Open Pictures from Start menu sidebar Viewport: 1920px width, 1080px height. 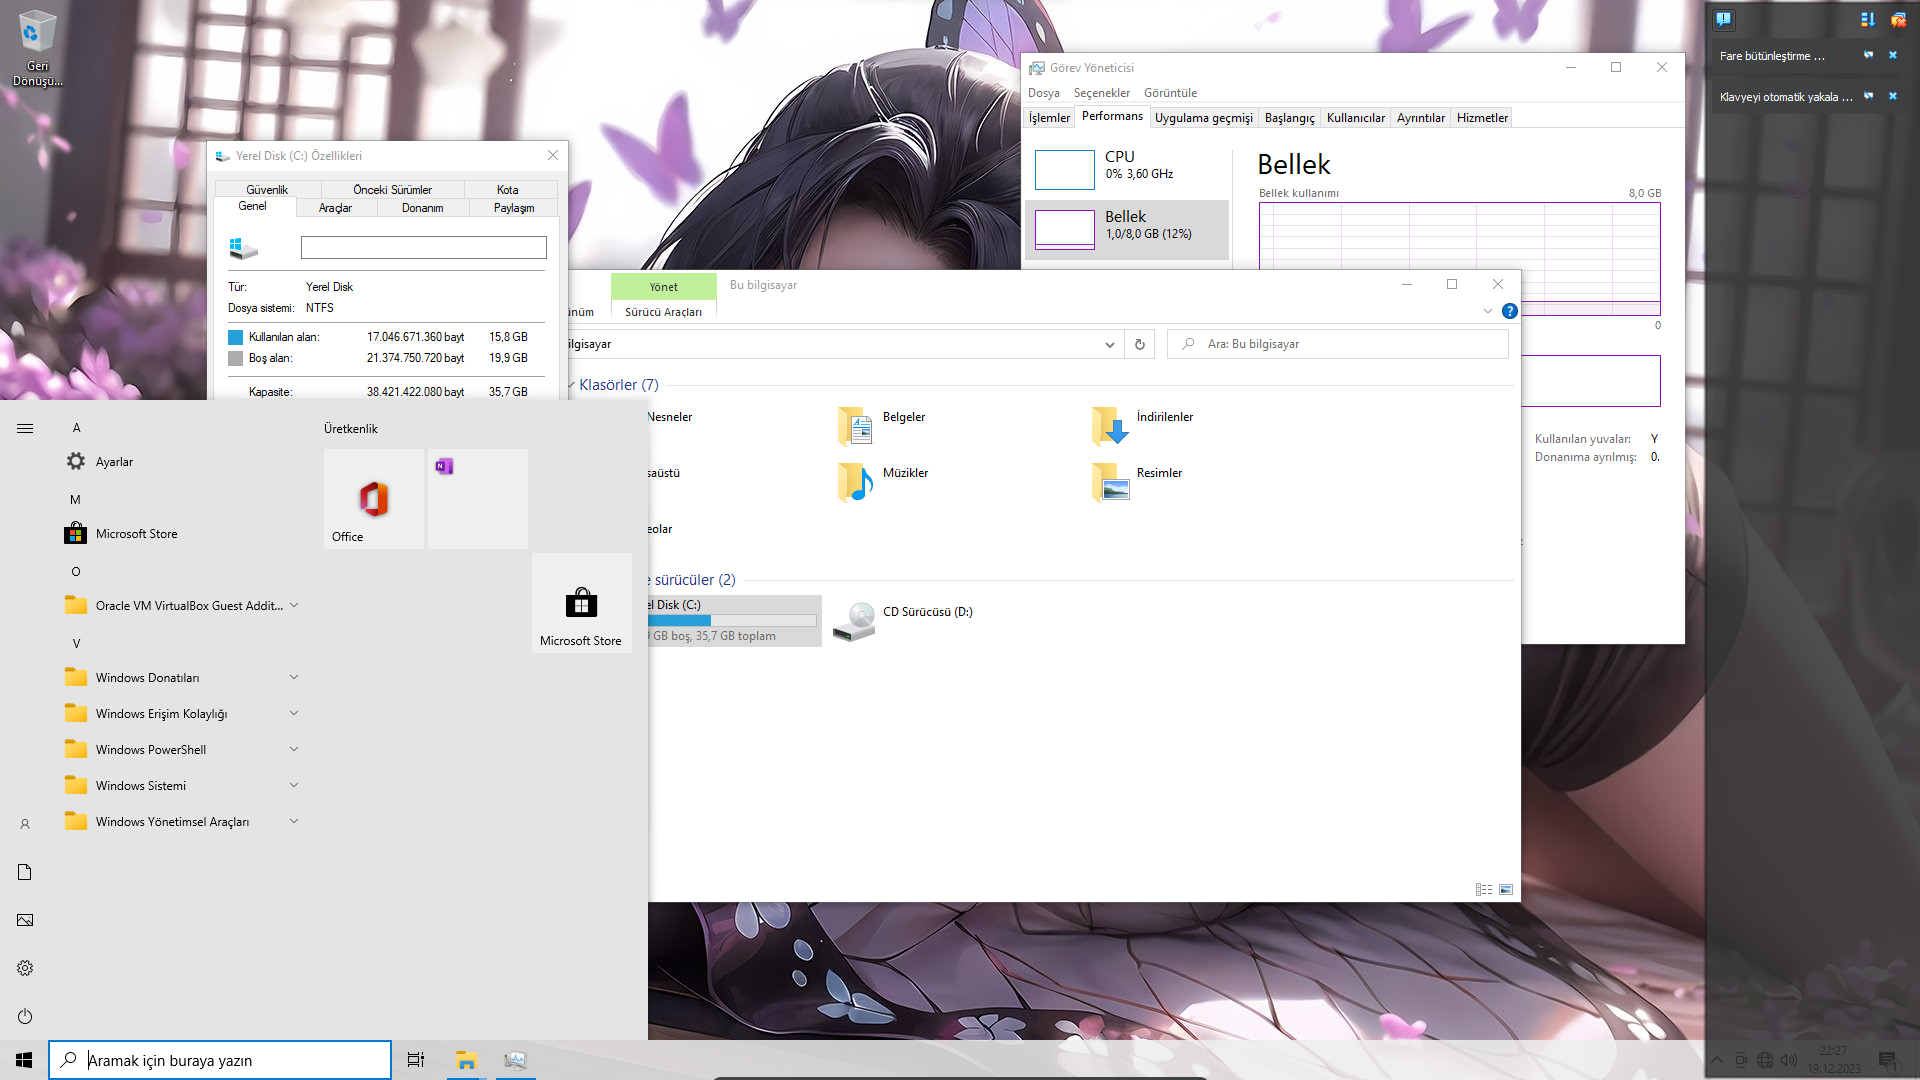click(25, 920)
